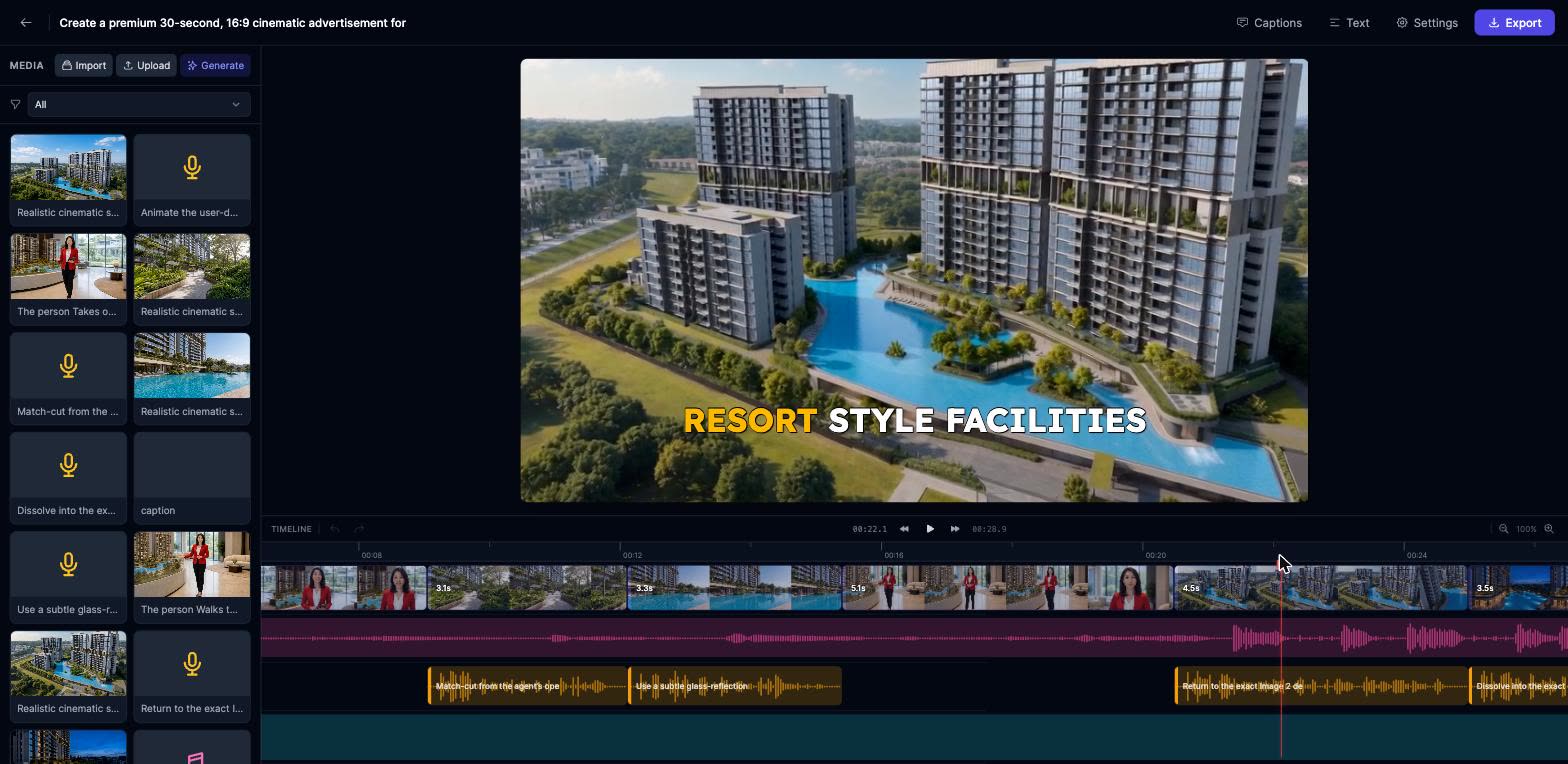The height and width of the screenshot is (764, 1568).
Task: Click the 'RESORT STYLE FACILITIES' caption overlay
Action: [x=914, y=420]
